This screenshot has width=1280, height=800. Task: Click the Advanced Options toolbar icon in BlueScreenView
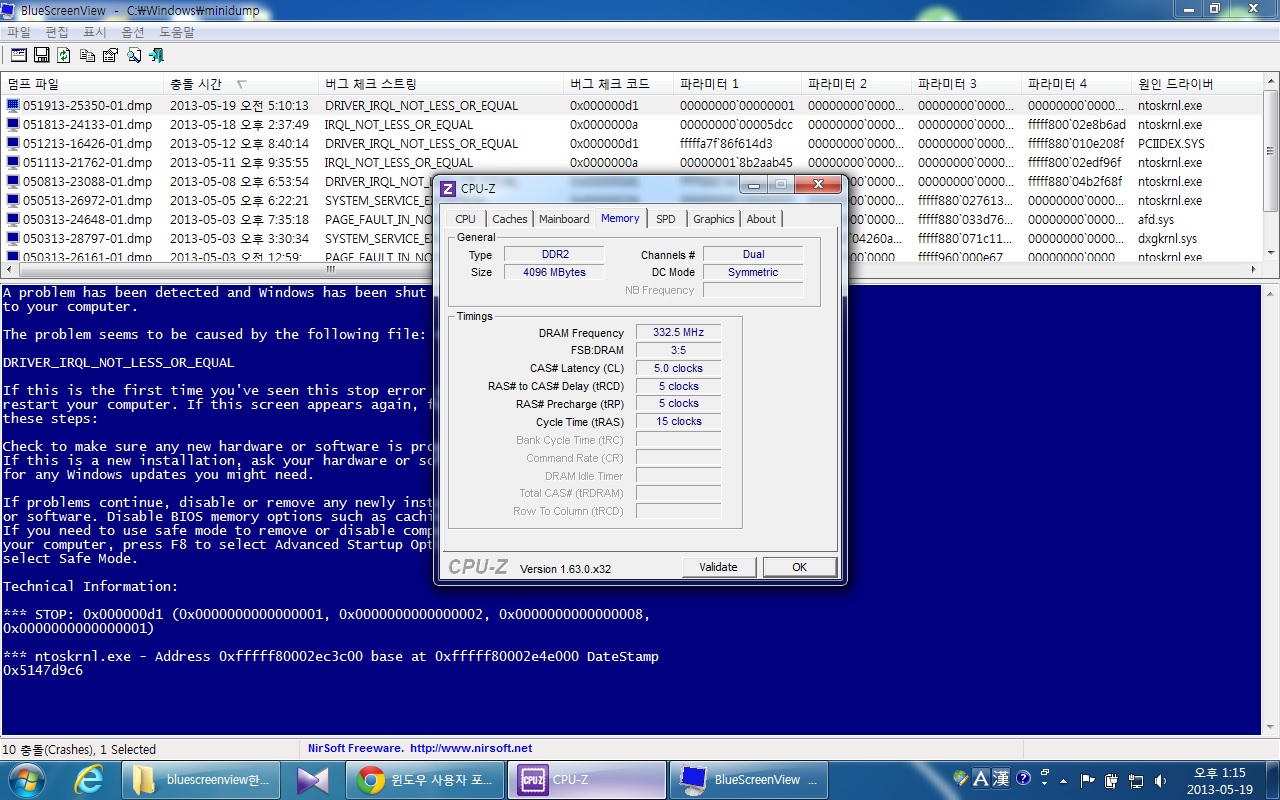click(18, 55)
